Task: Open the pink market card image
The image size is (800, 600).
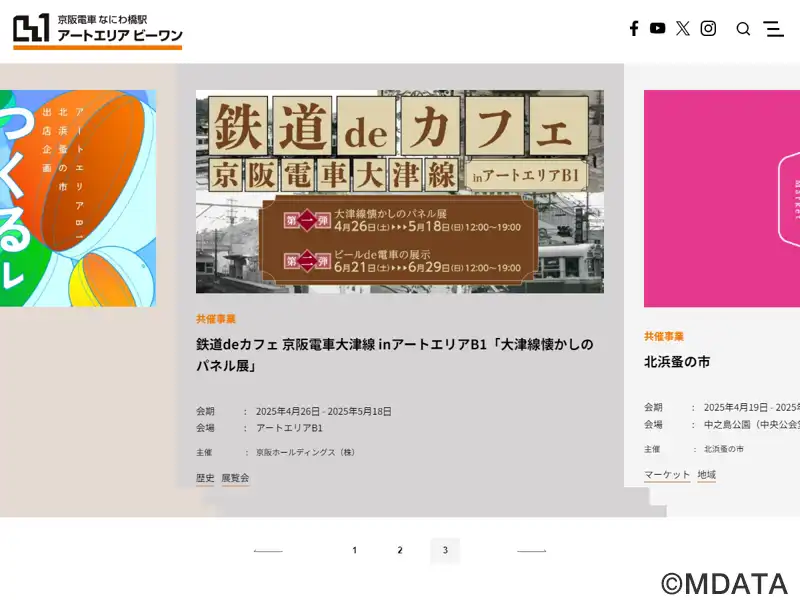Action: pos(722,198)
